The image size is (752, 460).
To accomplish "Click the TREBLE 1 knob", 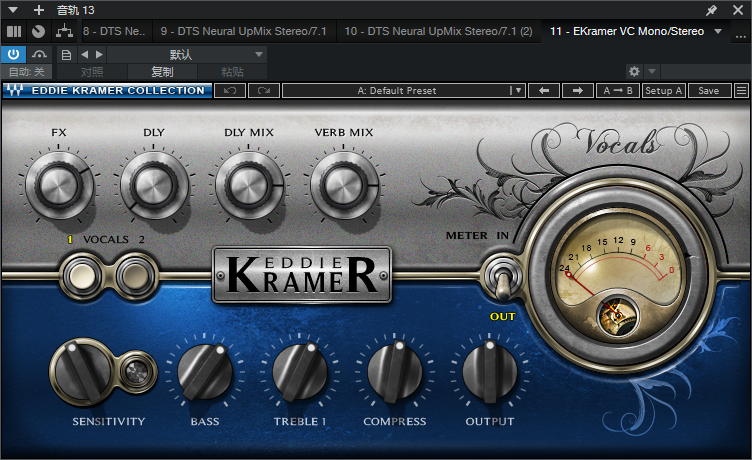I will (300, 372).
